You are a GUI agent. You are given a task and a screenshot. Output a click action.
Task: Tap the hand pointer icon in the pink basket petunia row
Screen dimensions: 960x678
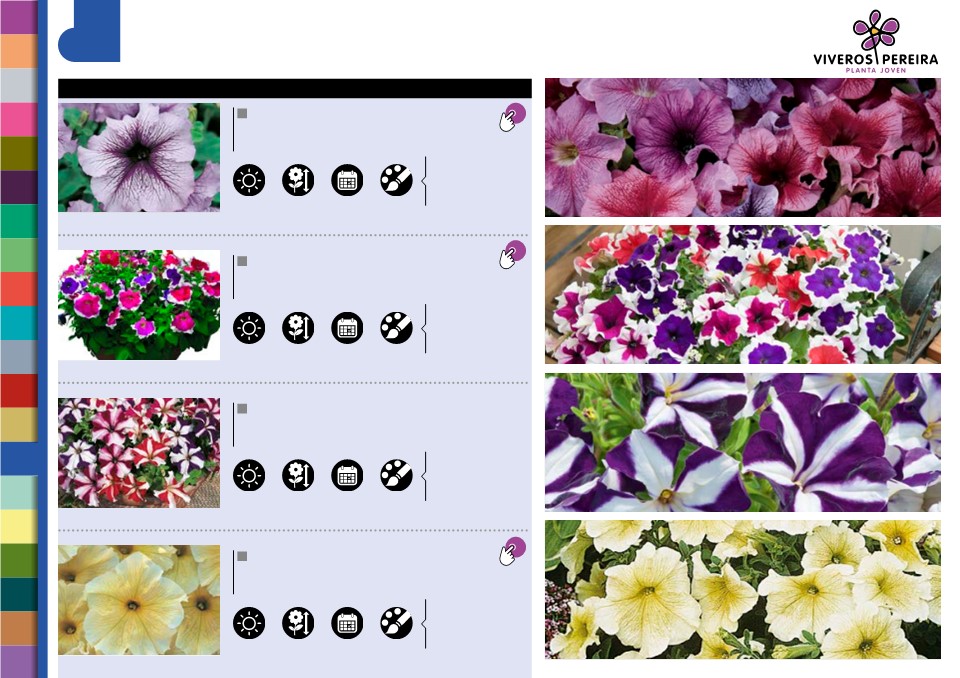click(x=512, y=255)
